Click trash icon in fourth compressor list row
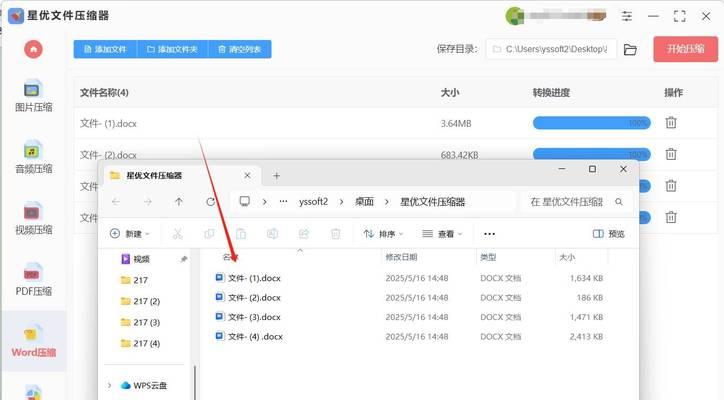 click(671, 217)
